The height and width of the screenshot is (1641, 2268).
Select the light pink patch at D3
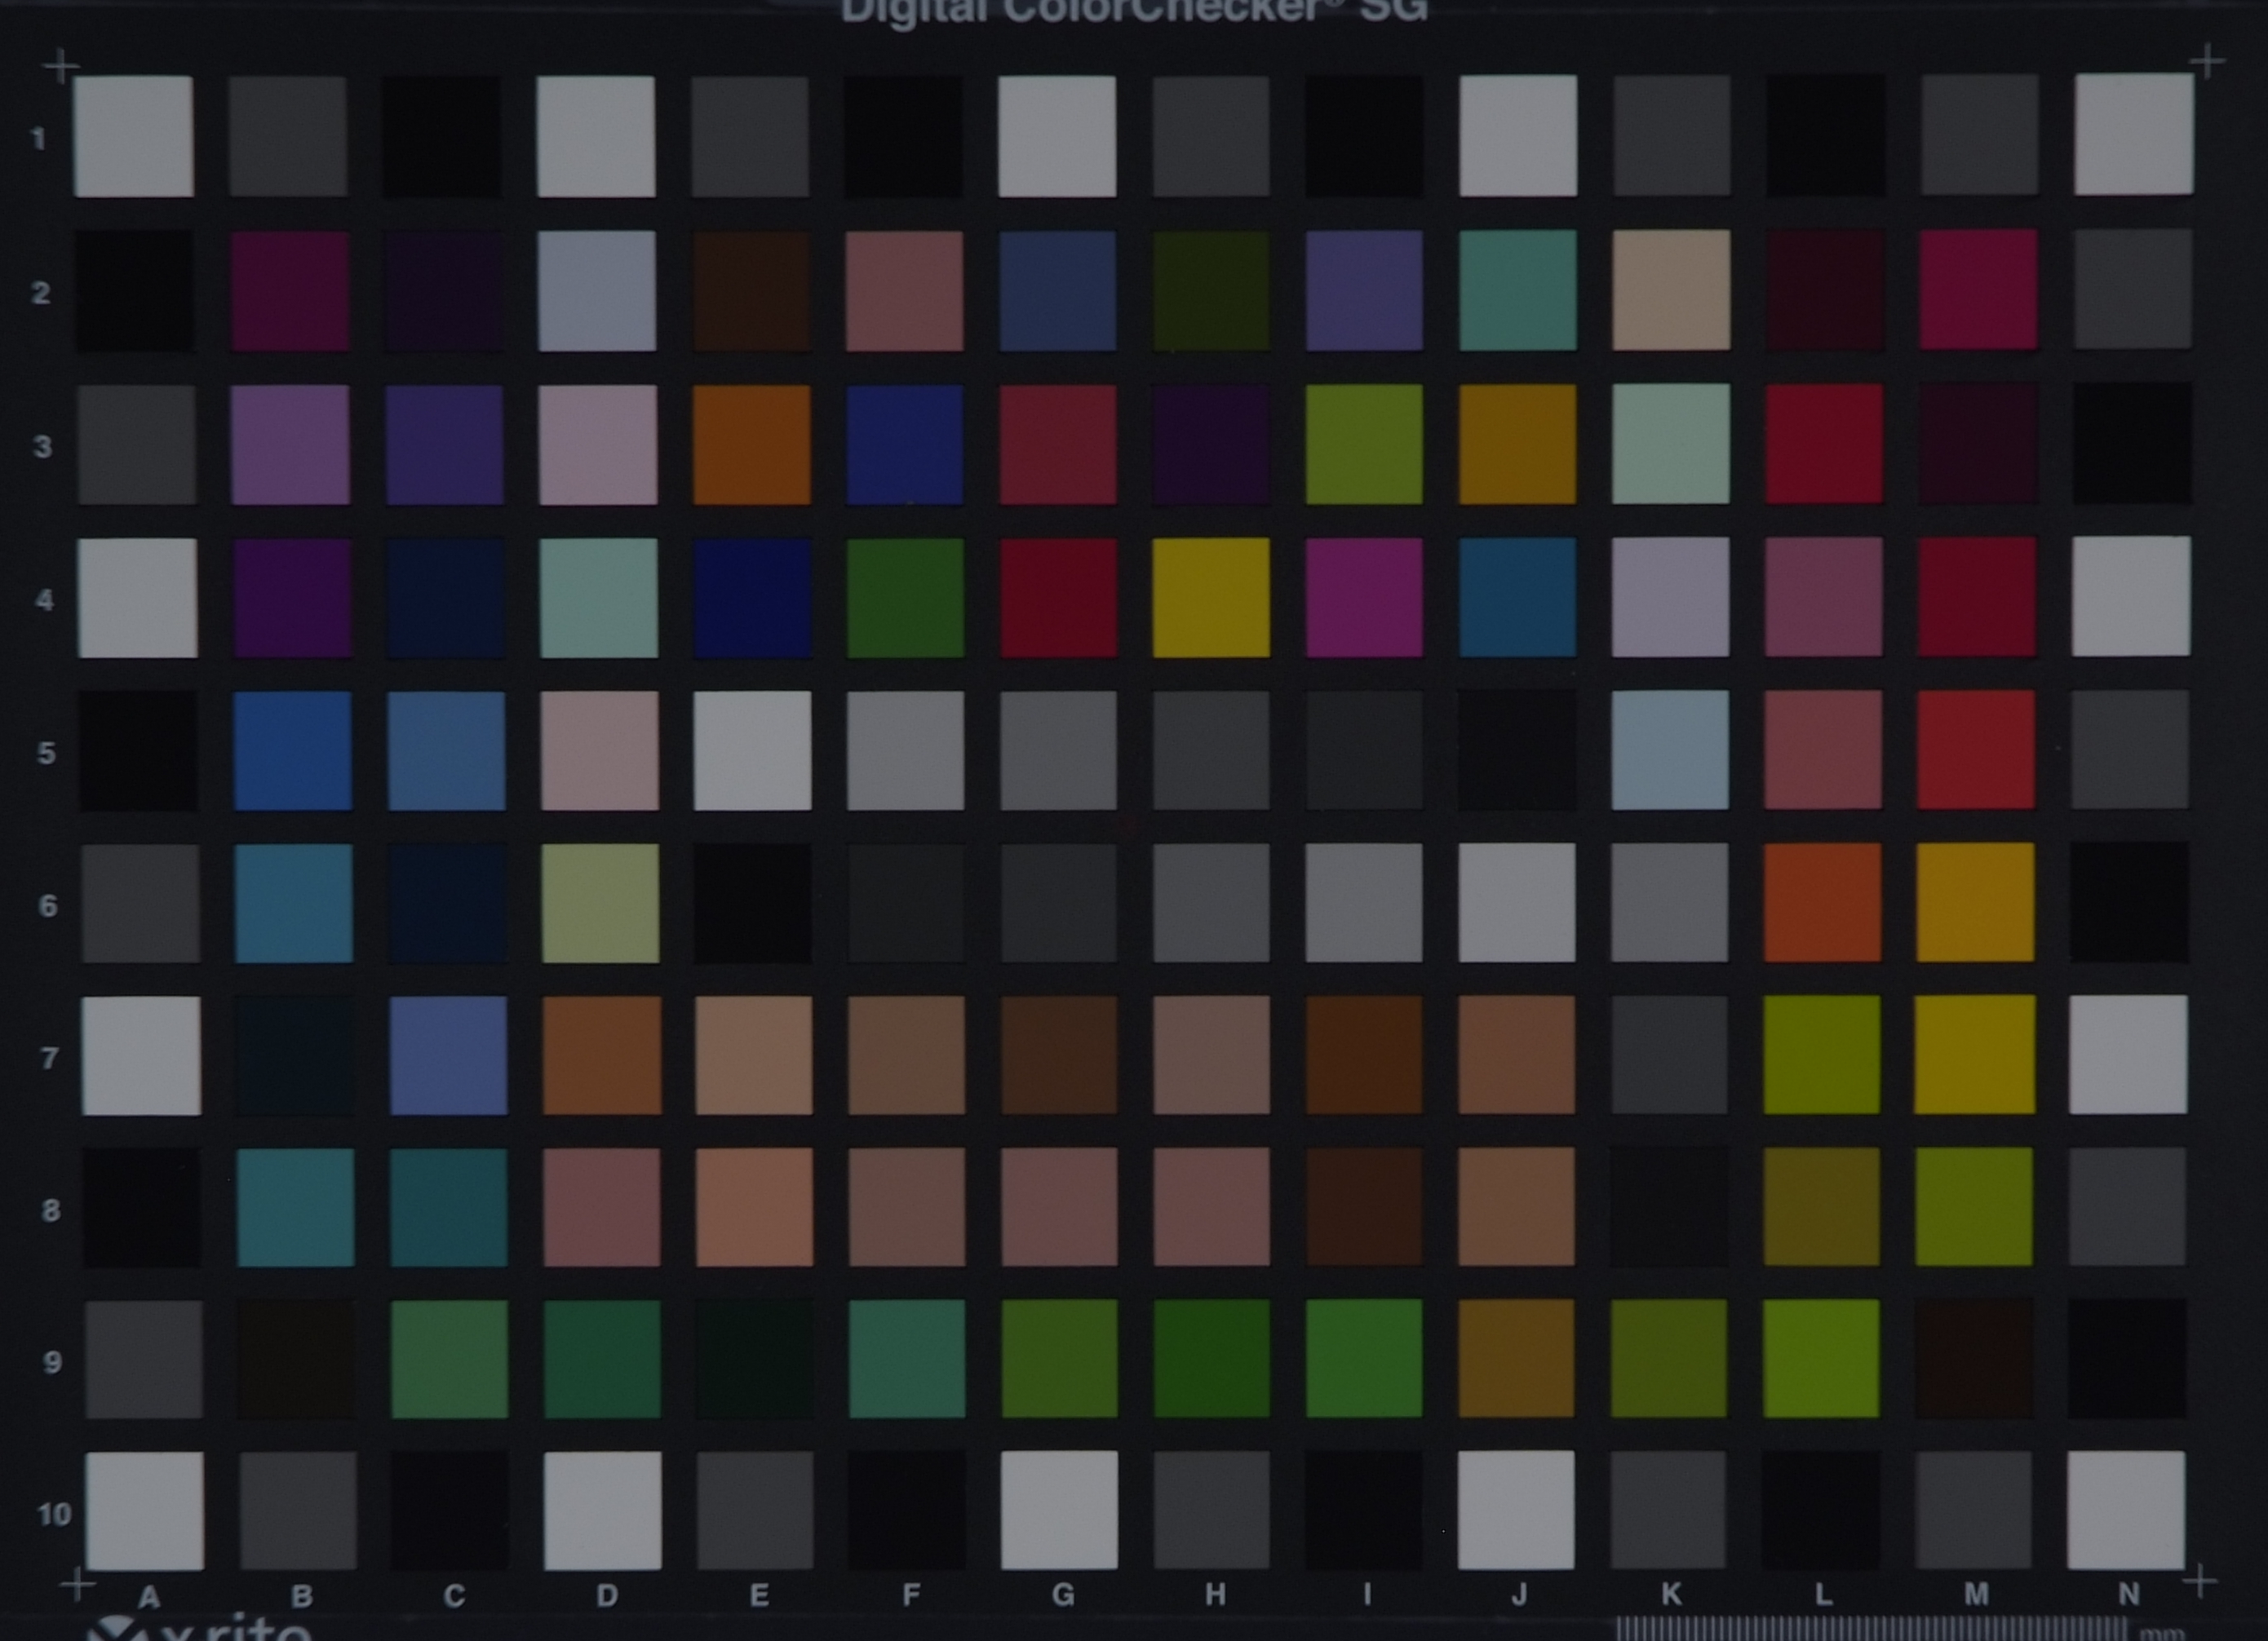pyautogui.click(x=598, y=445)
